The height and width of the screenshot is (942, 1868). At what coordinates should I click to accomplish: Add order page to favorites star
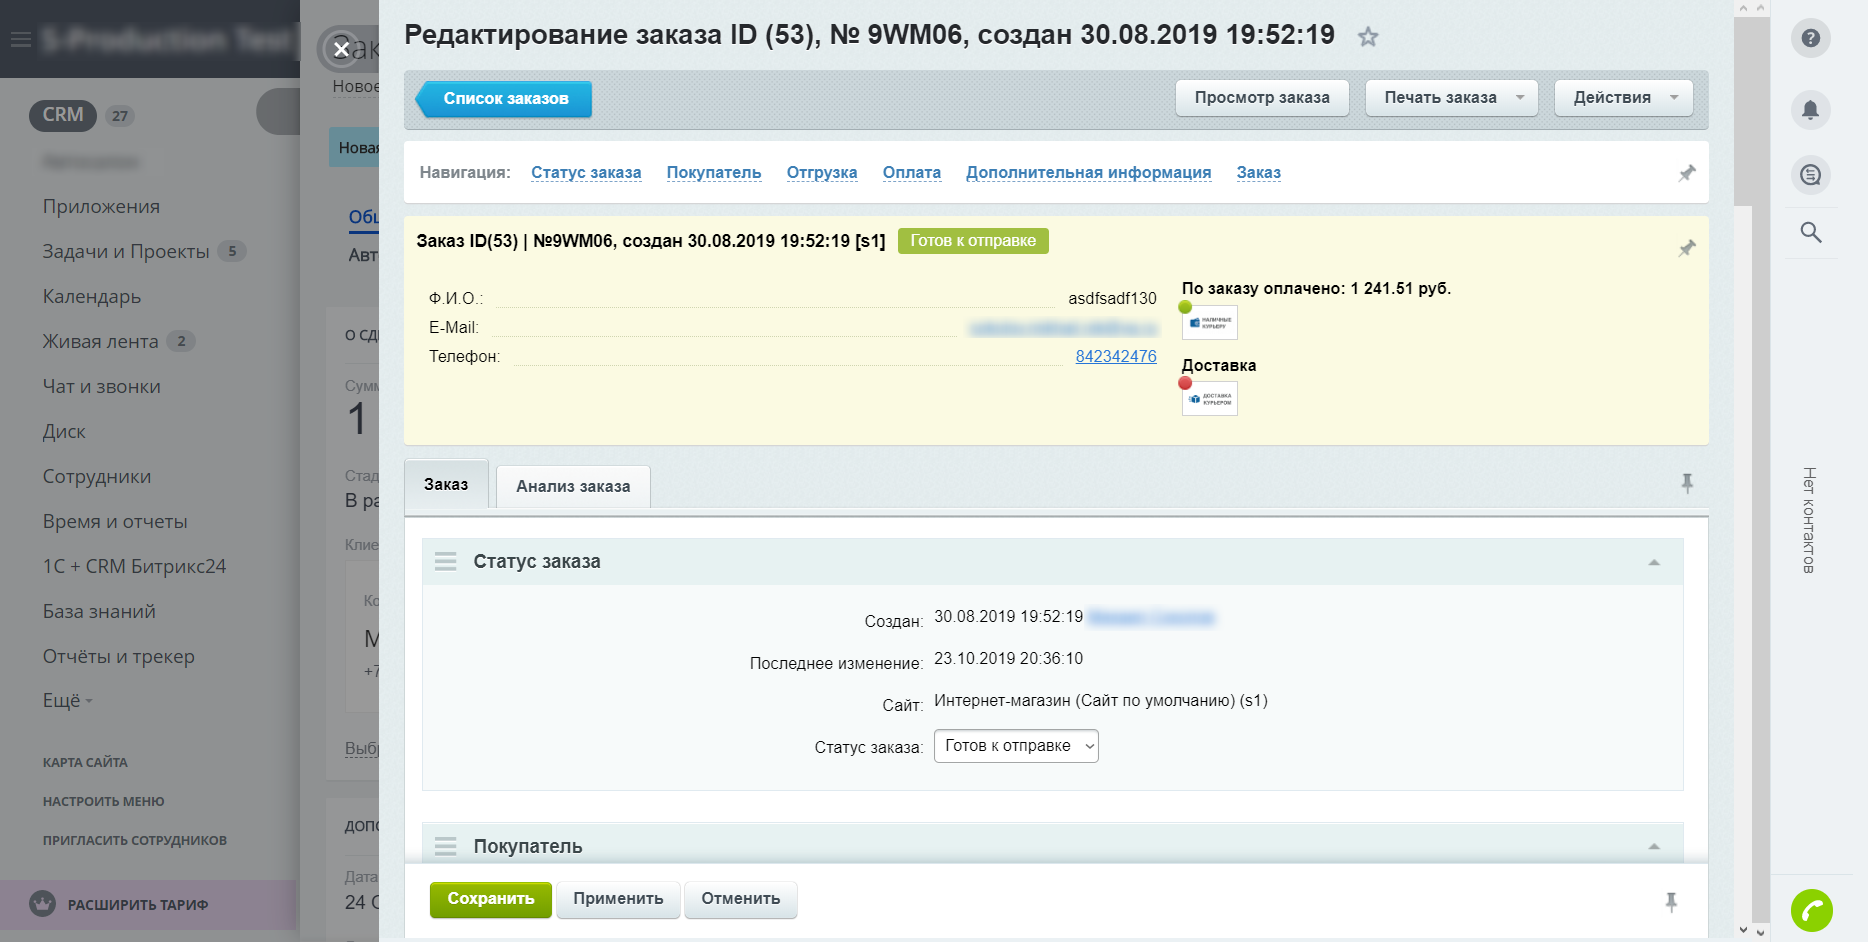tap(1368, 37)
